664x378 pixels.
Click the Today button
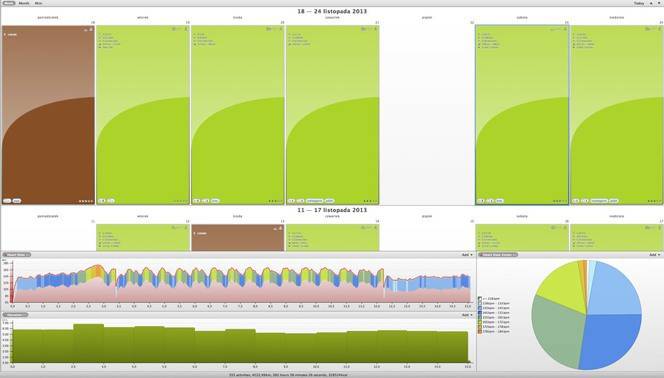[x=639, y=3]
